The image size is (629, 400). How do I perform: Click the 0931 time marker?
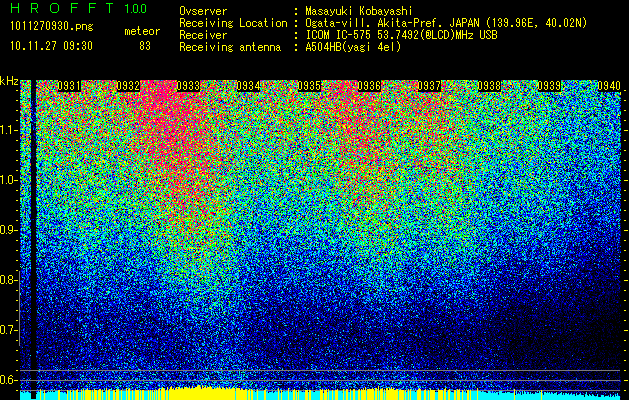69,86
